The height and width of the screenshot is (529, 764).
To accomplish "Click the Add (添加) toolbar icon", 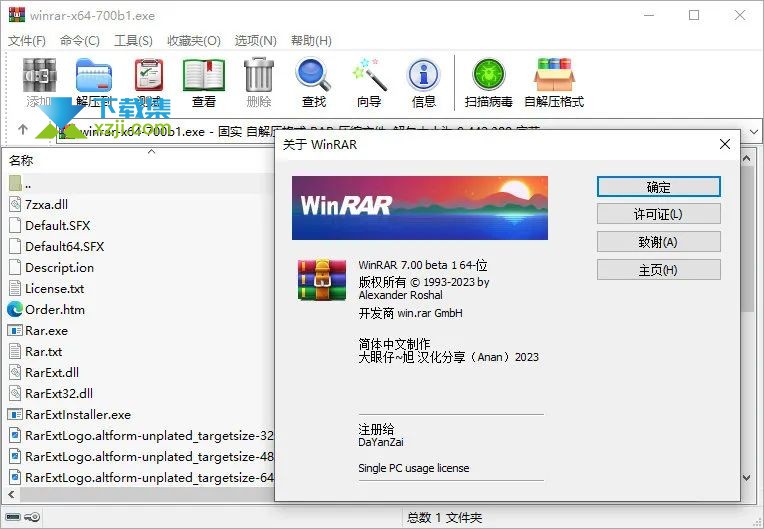I will click(39, 78).
